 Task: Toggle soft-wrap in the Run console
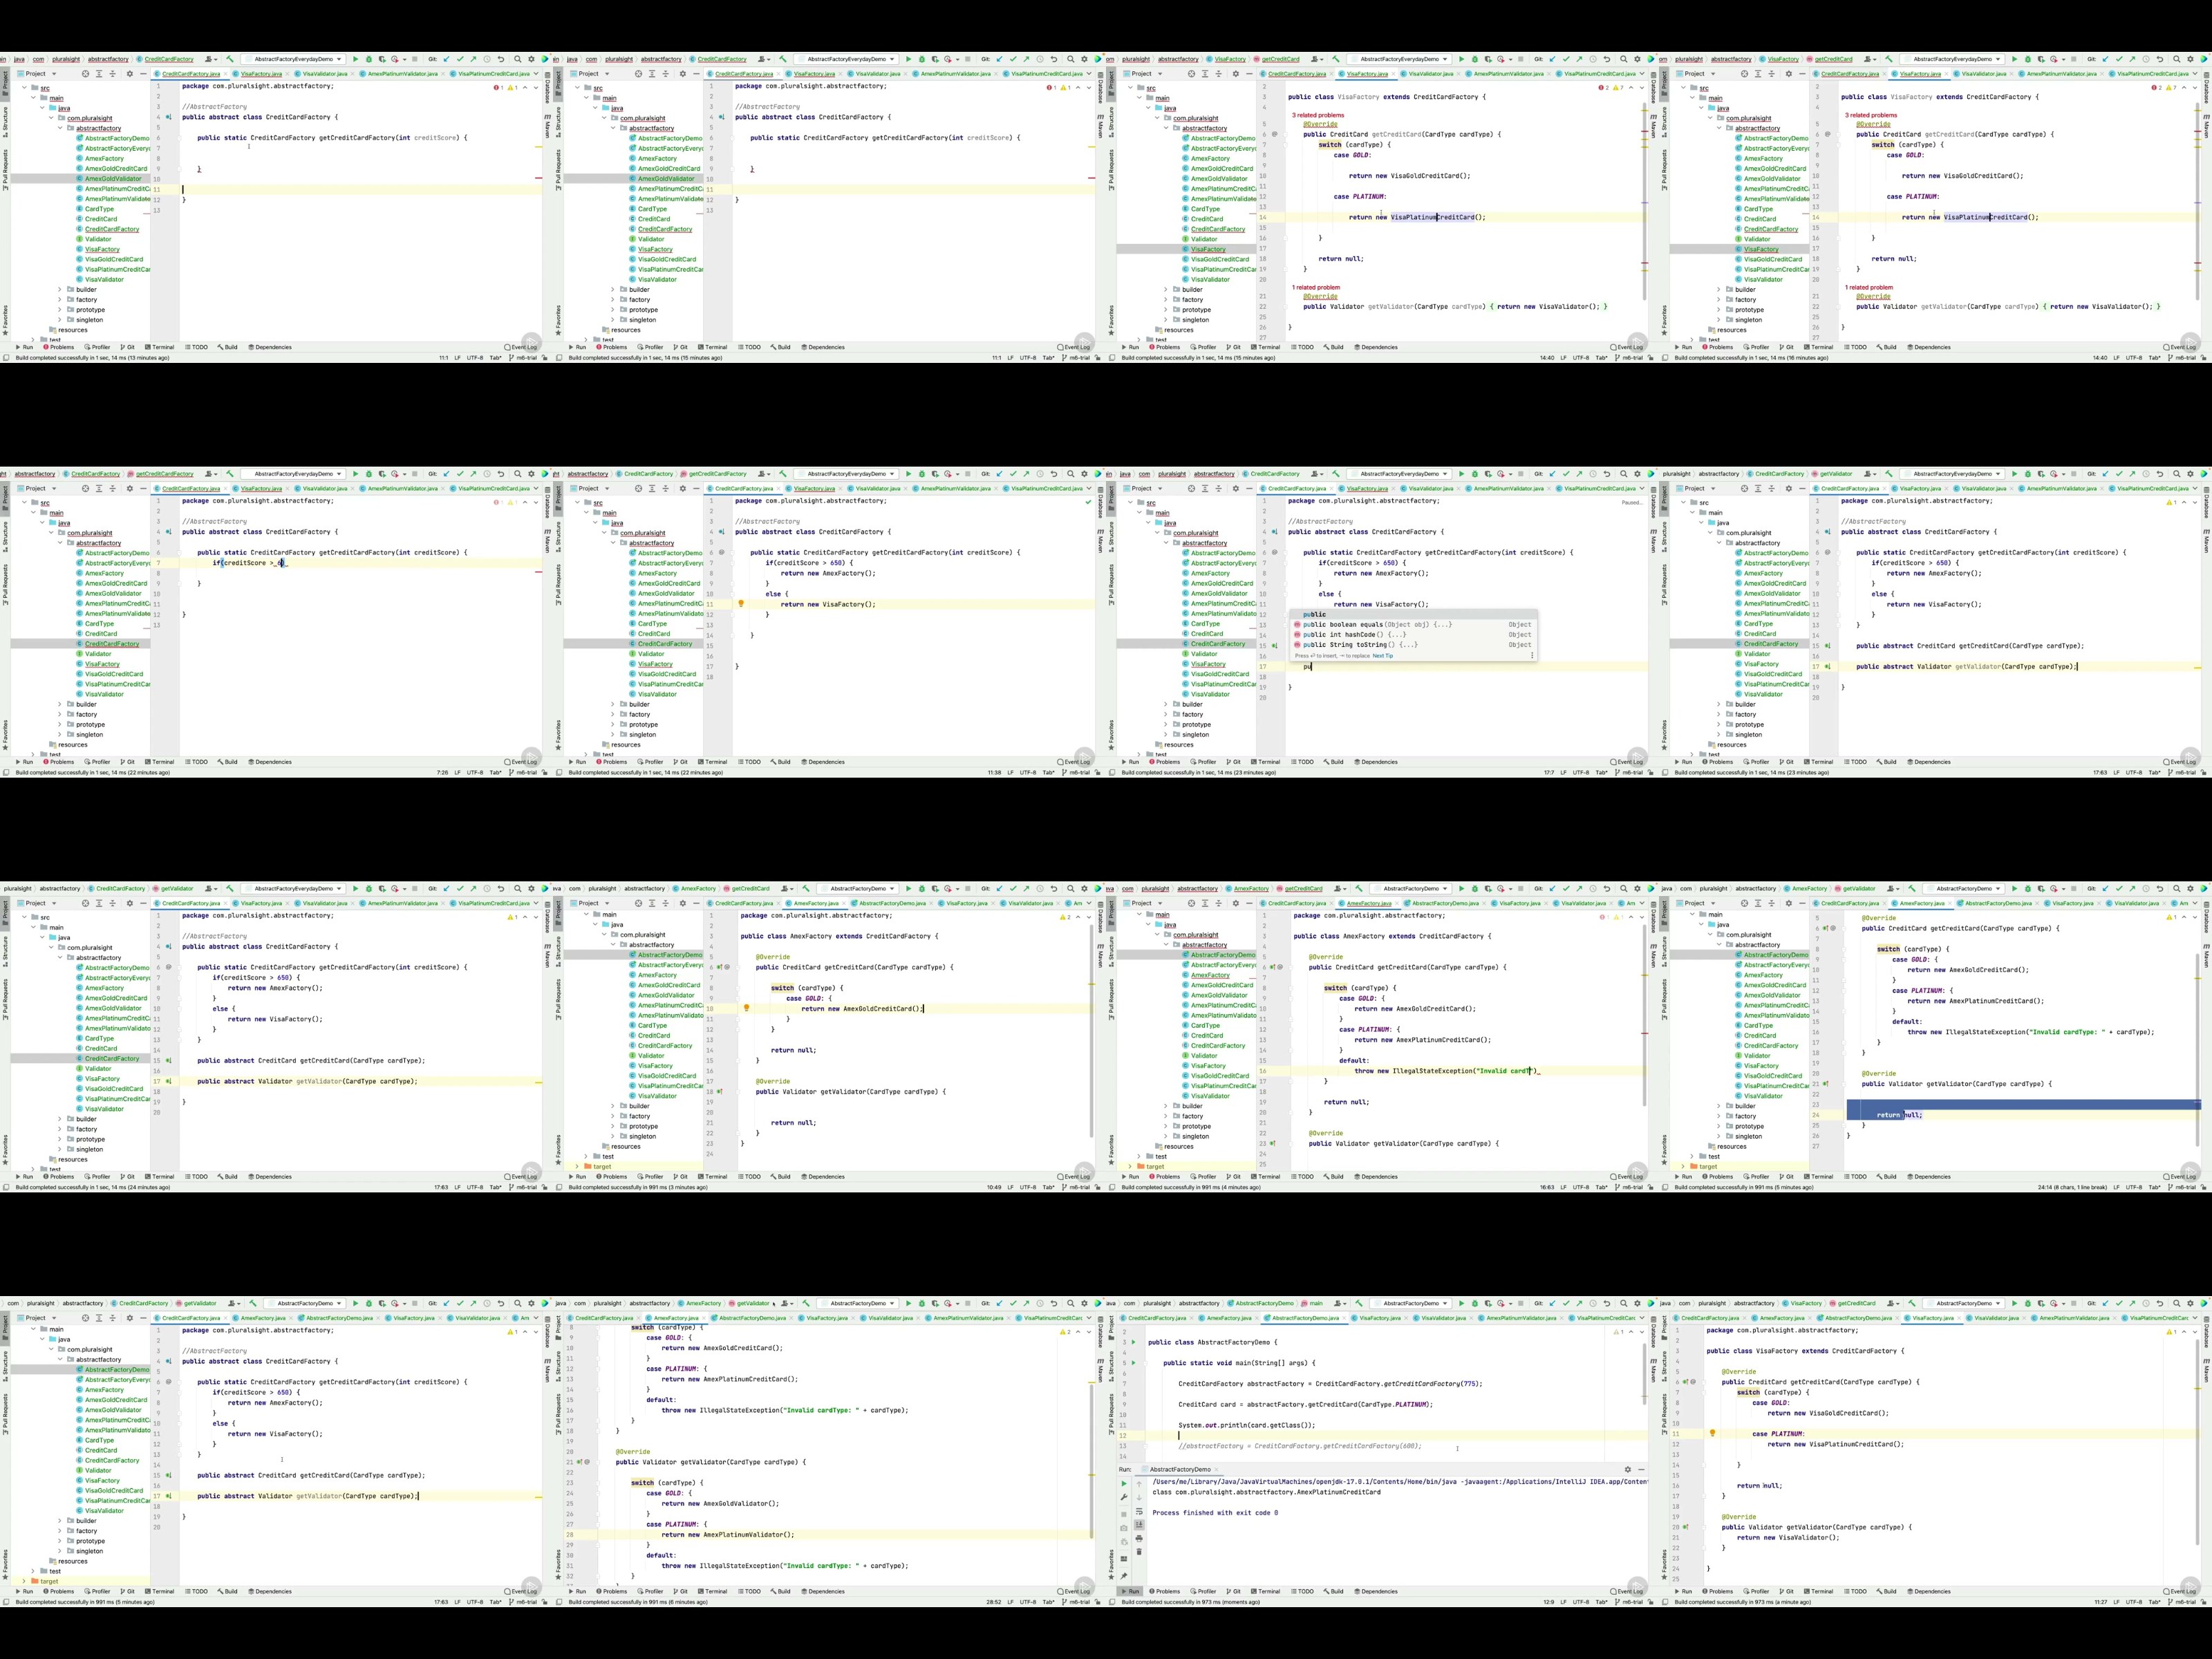[1139, 1511]
